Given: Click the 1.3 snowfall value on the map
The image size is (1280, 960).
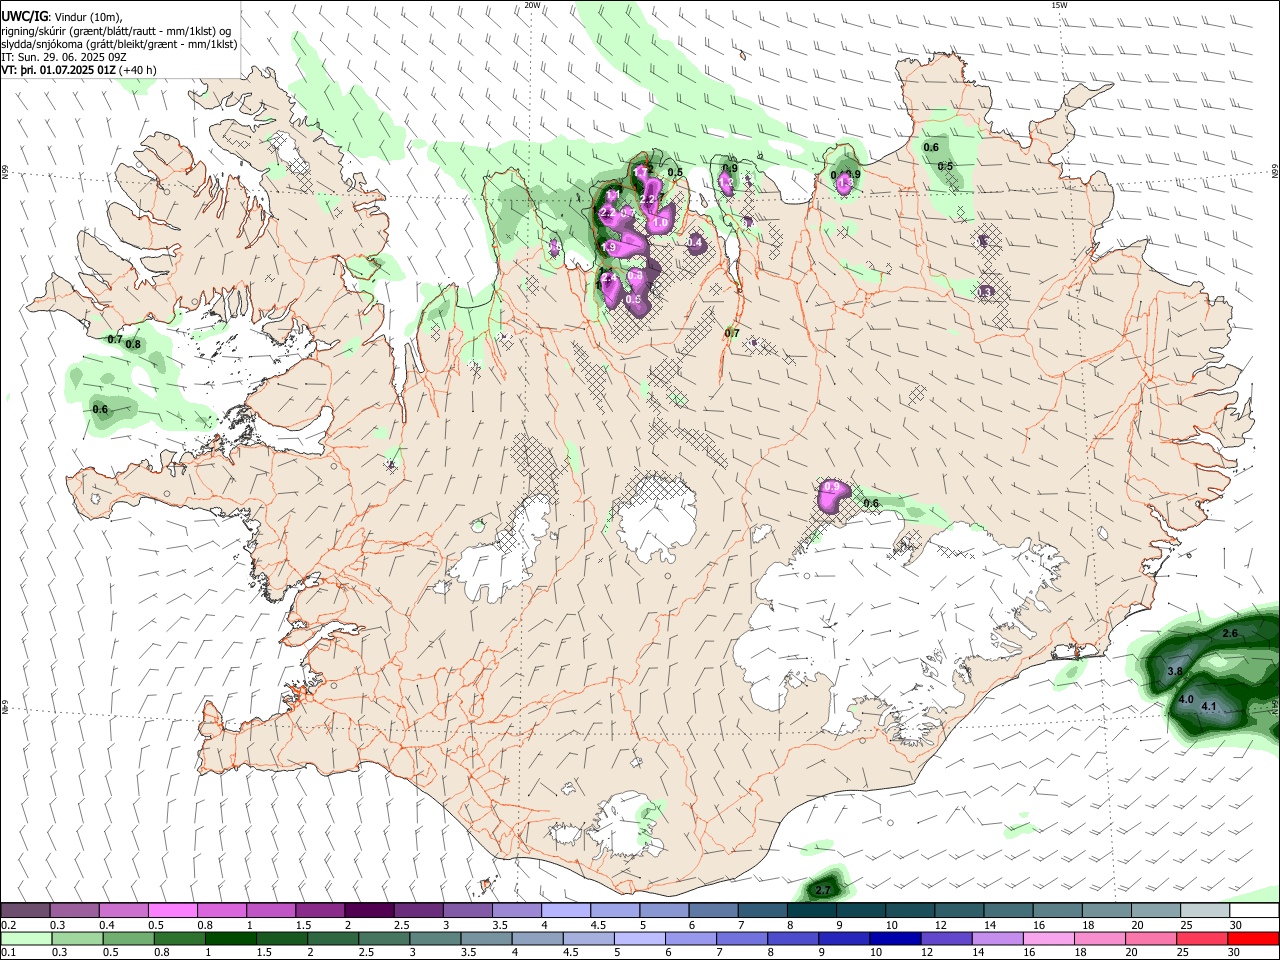Looking at the screenshot, I should 844,182.
